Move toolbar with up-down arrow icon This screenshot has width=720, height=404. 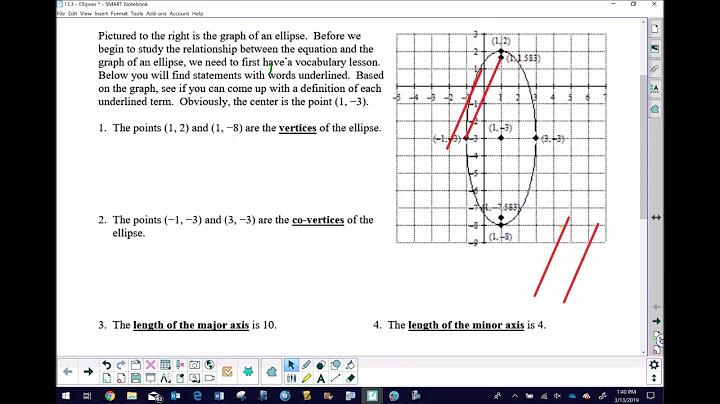click(654, 378)
